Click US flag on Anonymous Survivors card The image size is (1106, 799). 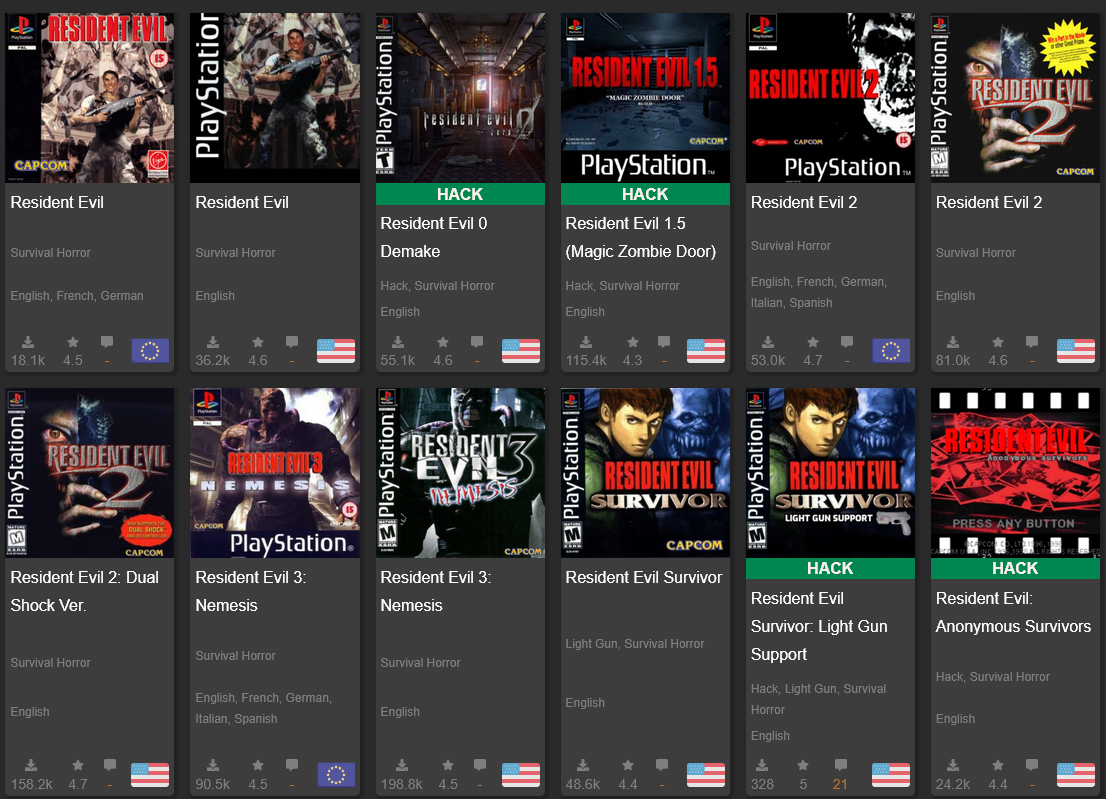pyautogui.click(x=1076, y=774)
